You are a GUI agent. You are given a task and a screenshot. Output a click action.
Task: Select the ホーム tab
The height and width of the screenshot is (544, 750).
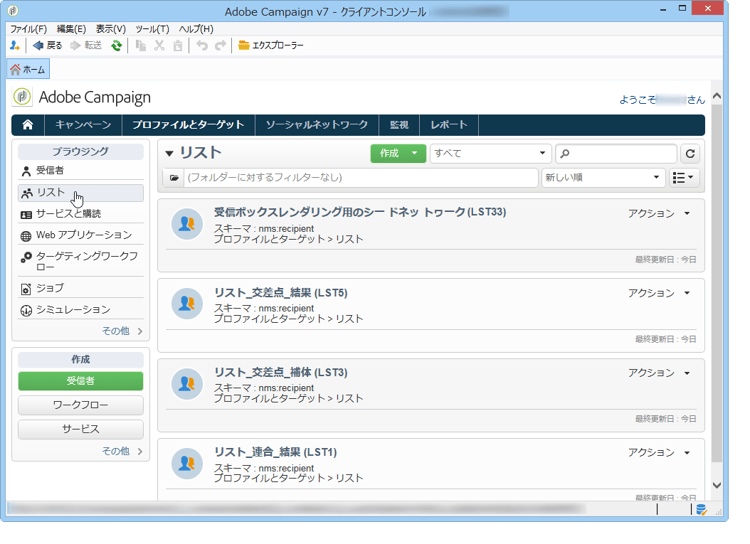point(28,69)
